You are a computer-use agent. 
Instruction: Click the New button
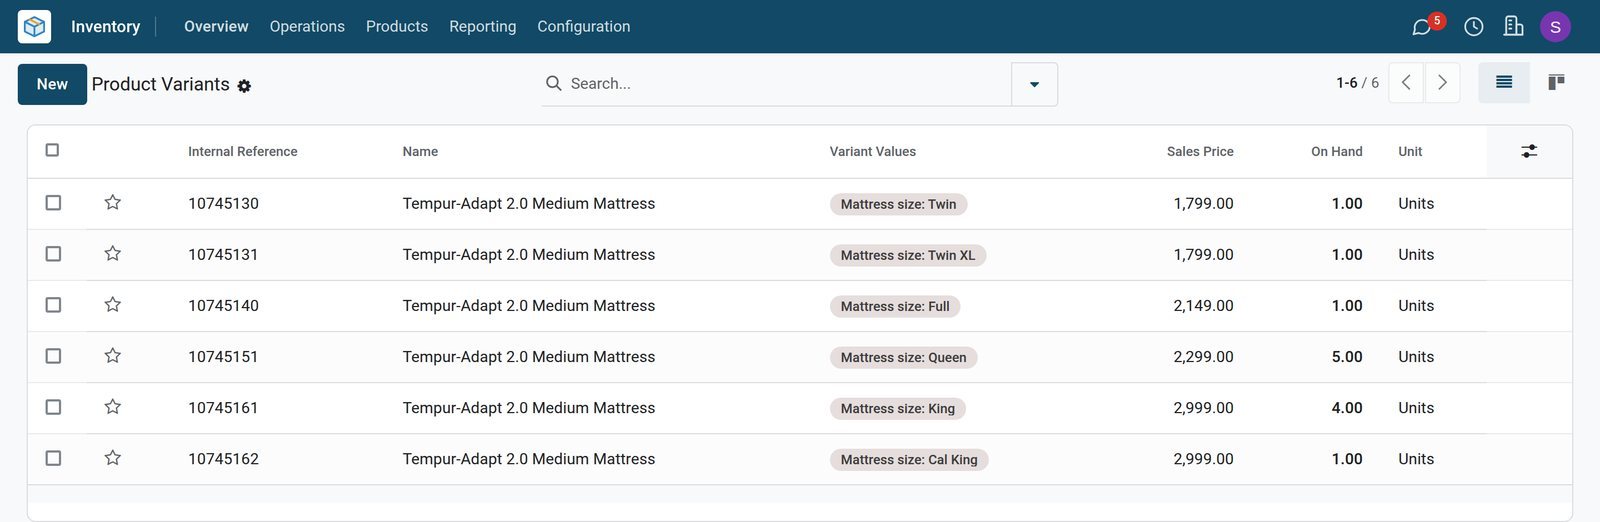click(52, 84)
